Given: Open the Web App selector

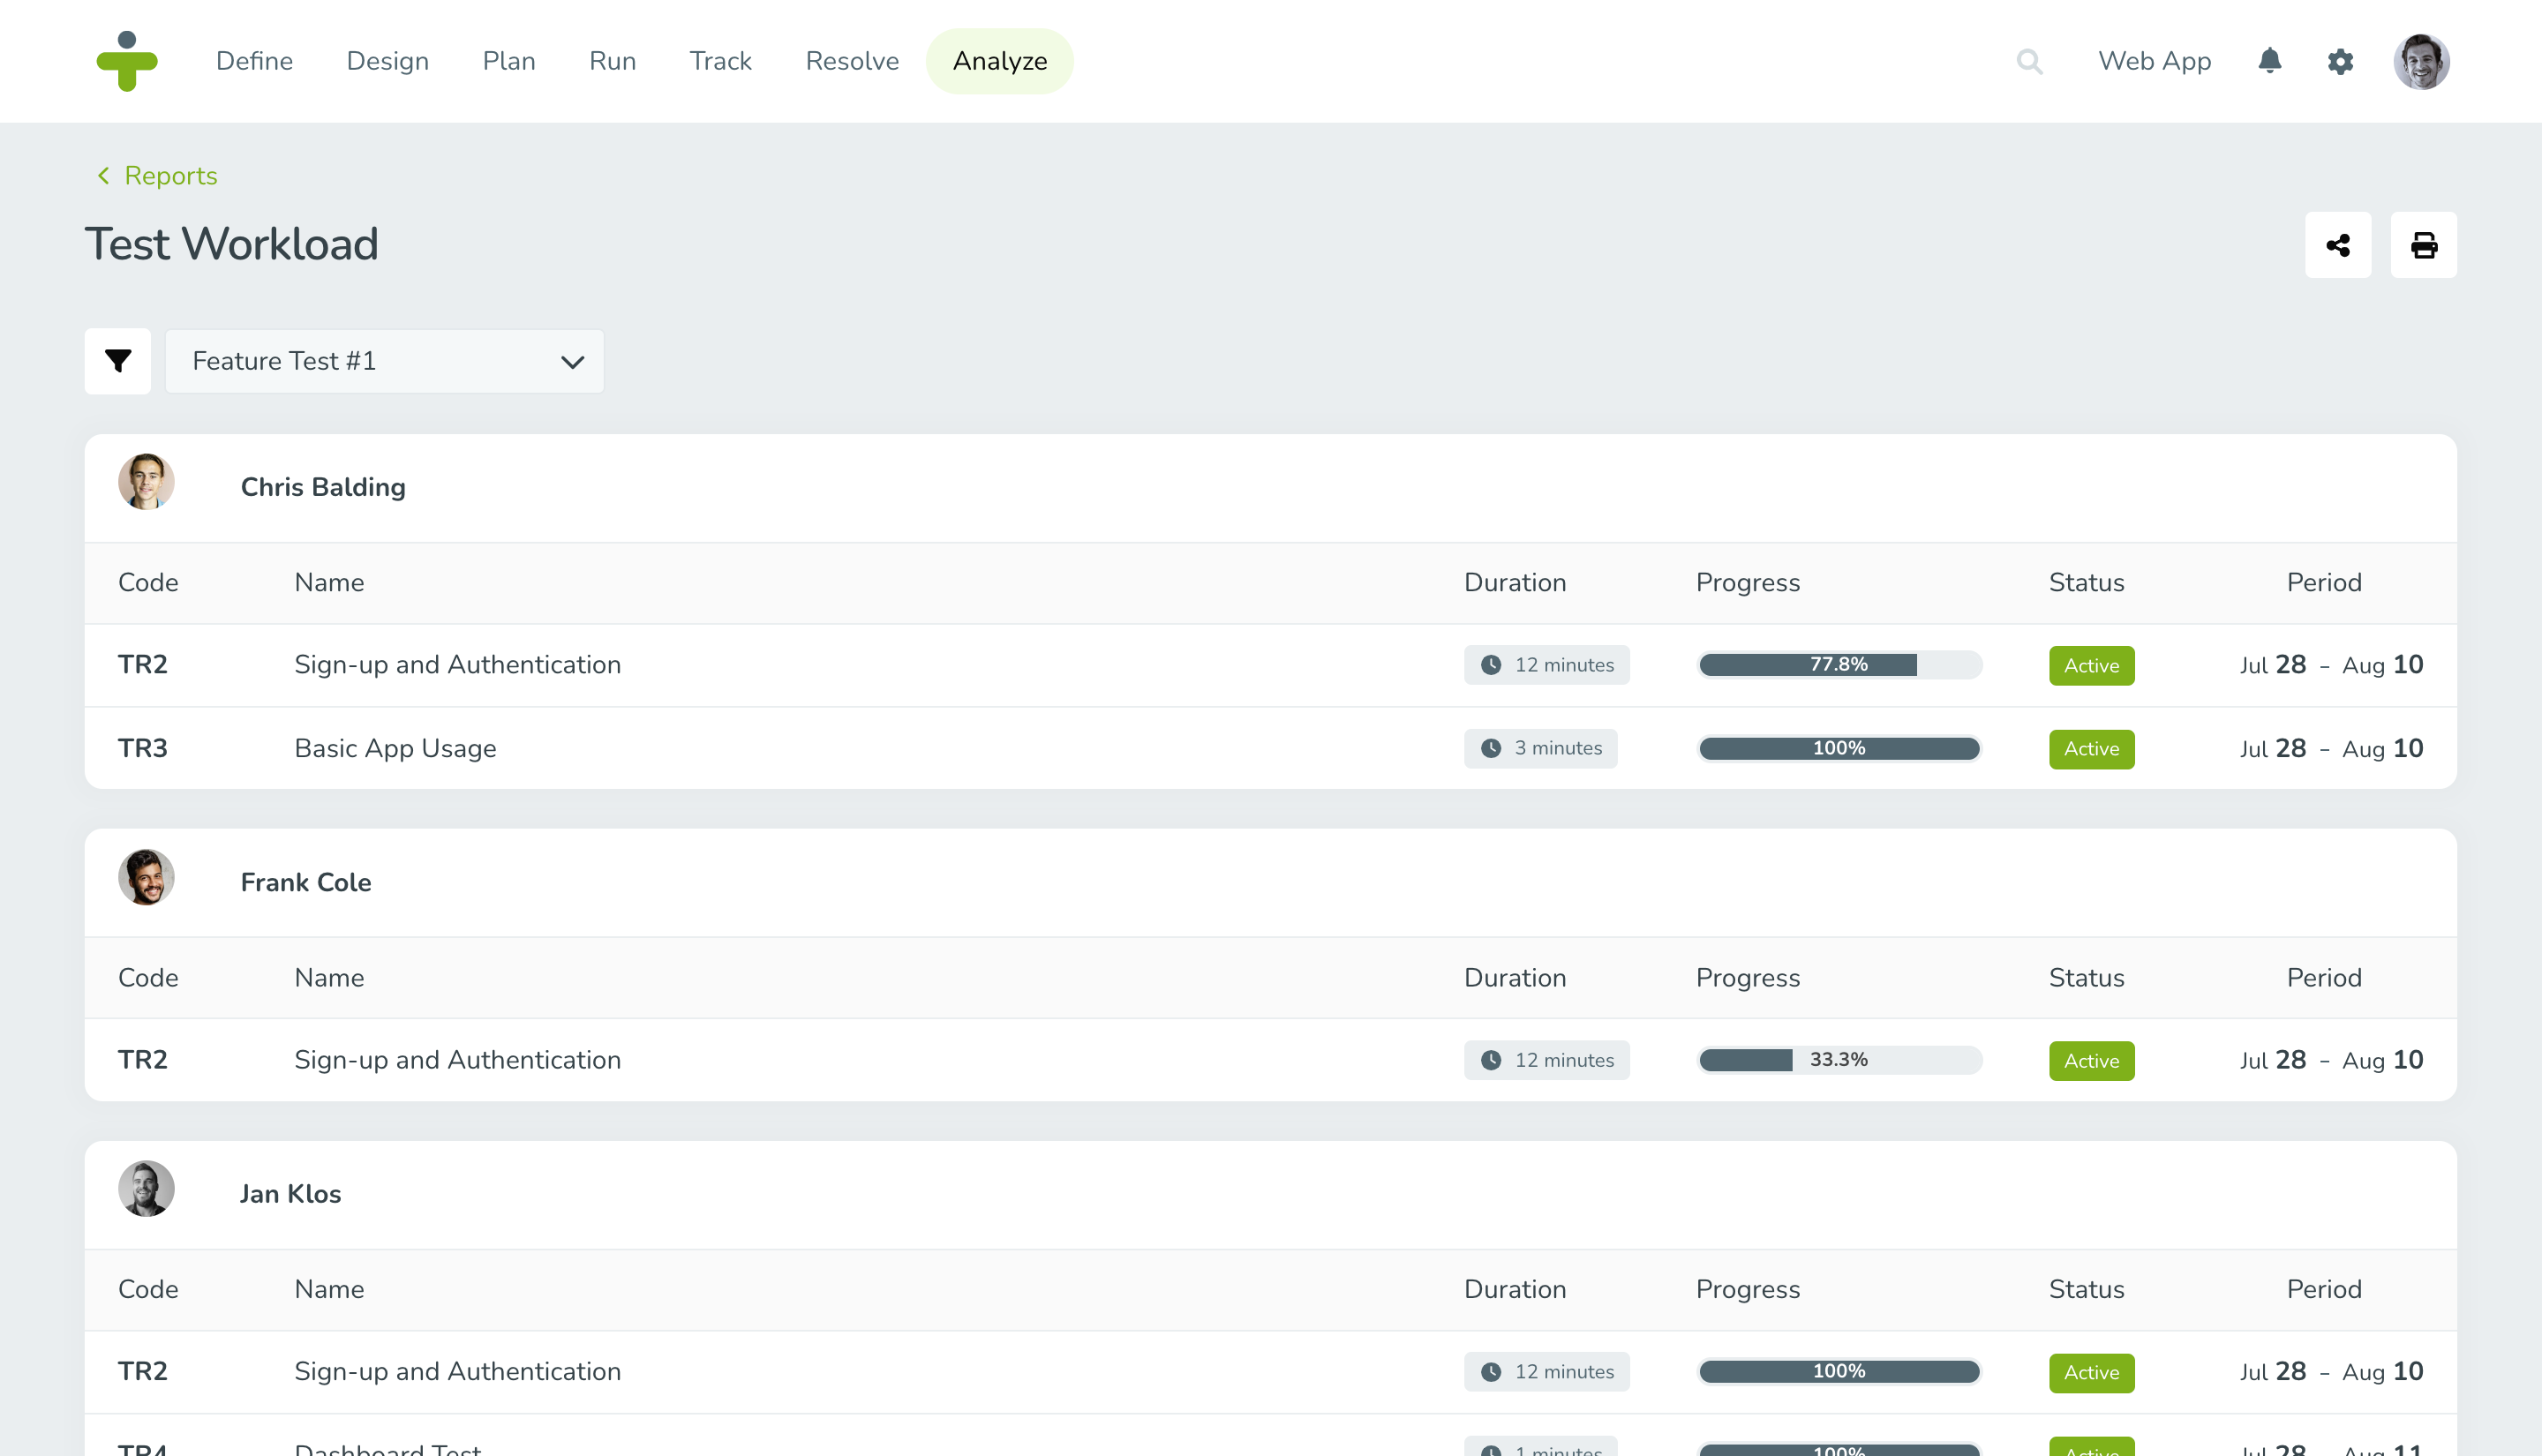Looking at the screenshot, I should [2155, 61].
